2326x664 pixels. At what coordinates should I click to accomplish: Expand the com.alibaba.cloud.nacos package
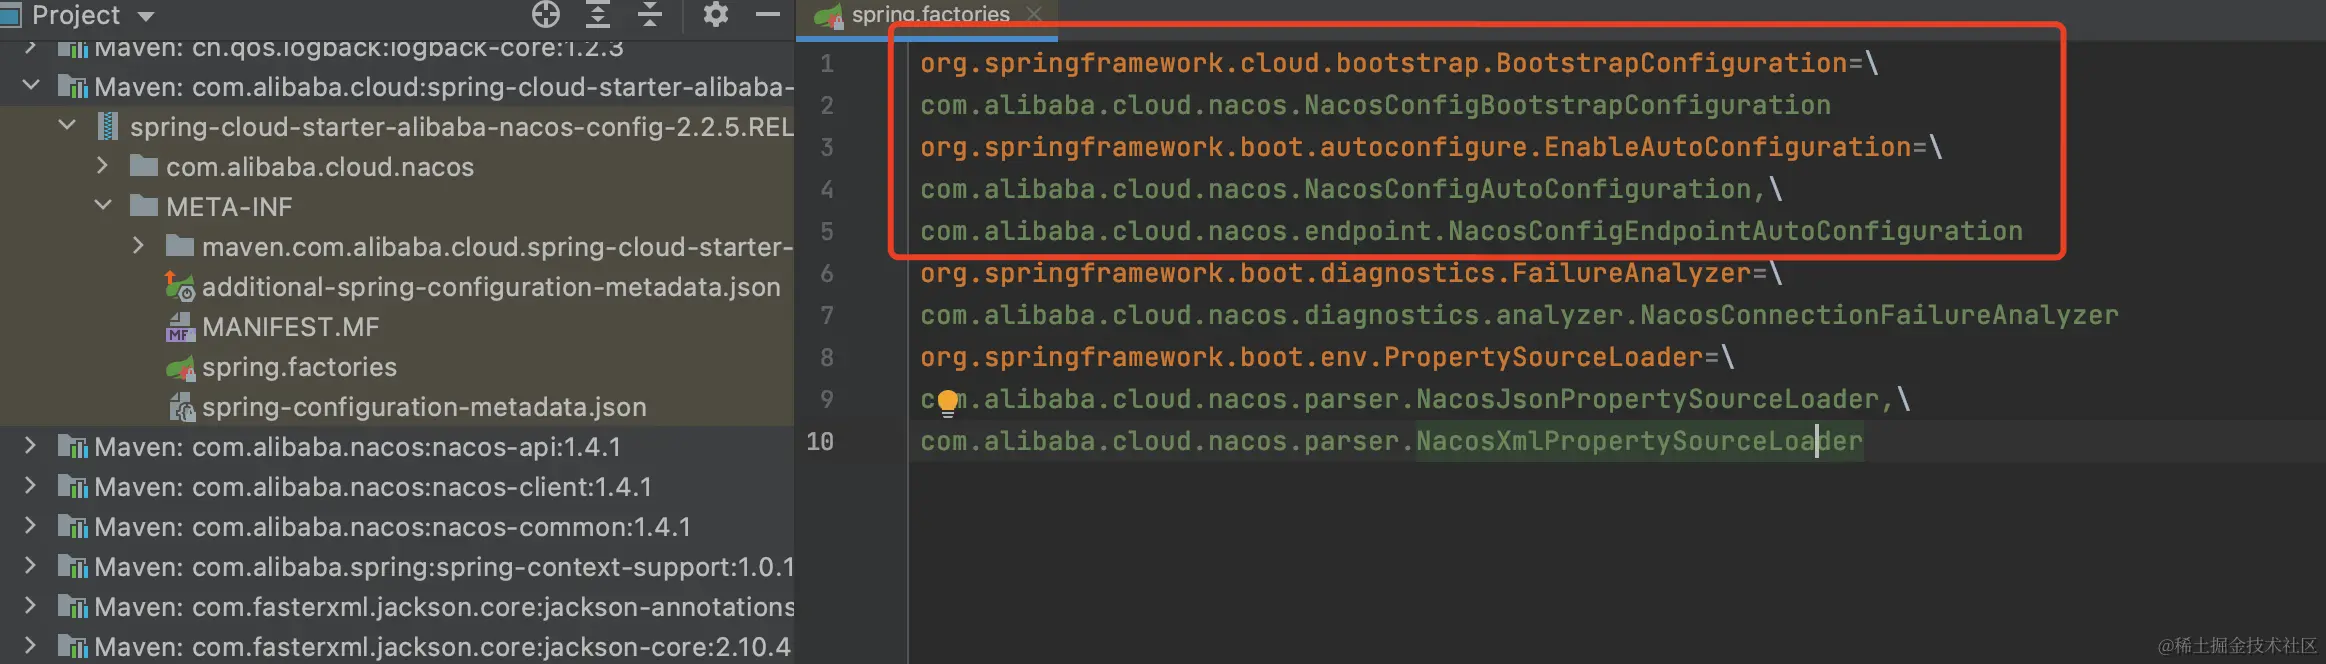pos(103,166)
